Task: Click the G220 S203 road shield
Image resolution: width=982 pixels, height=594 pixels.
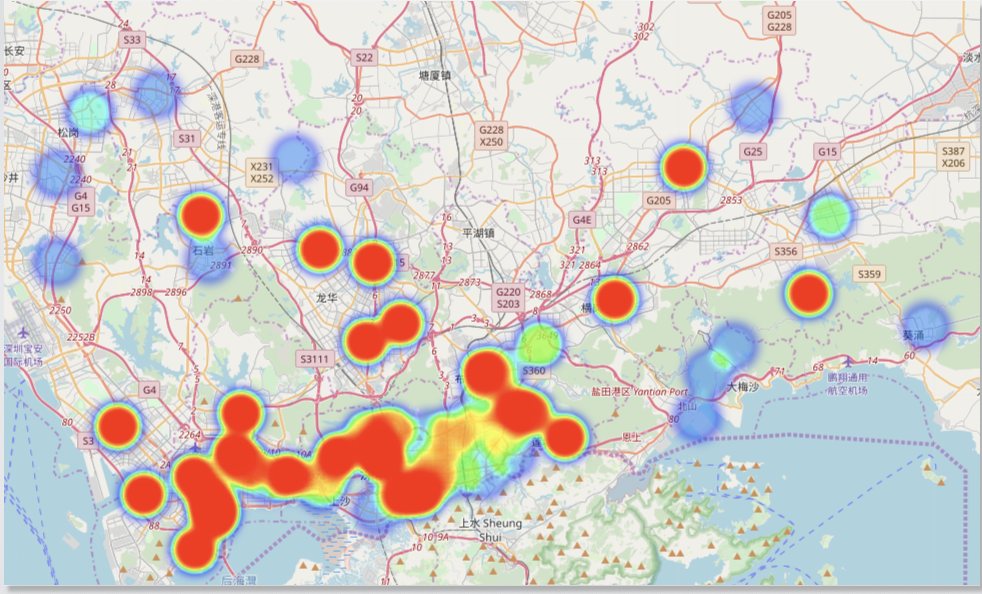Action: [508, 298]
